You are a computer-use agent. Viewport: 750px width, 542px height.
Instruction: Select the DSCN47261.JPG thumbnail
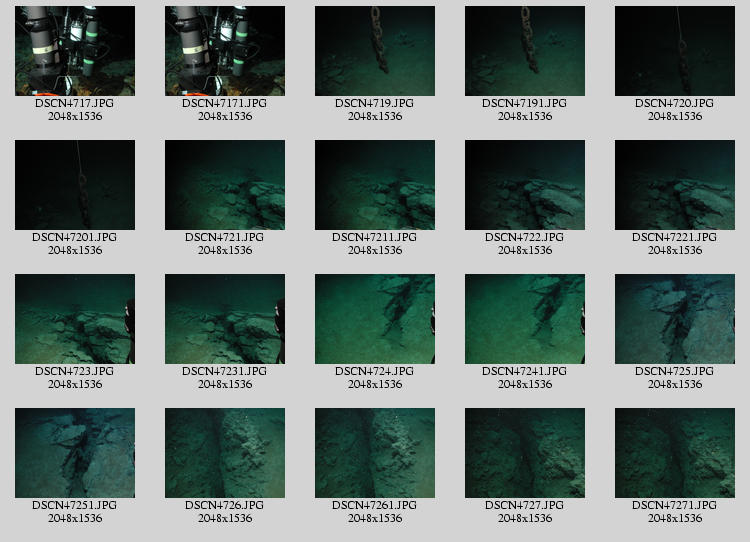(x=375, y=453)
